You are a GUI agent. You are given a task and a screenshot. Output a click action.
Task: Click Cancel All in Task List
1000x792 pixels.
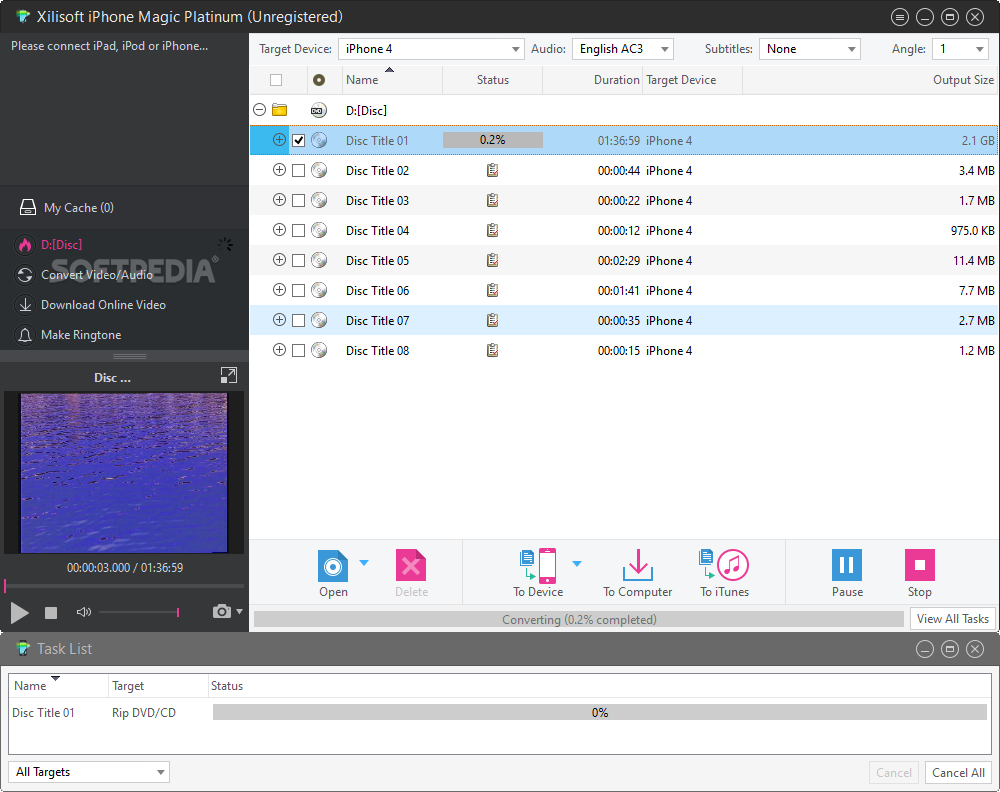(959, 773)
